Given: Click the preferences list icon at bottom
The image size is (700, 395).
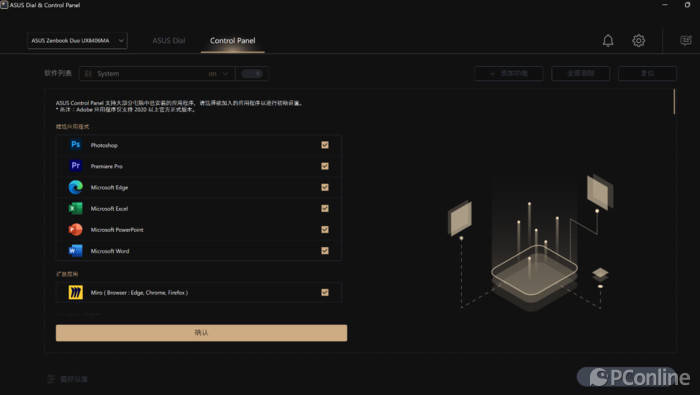Looking at the screenshot, I should 51,379.
